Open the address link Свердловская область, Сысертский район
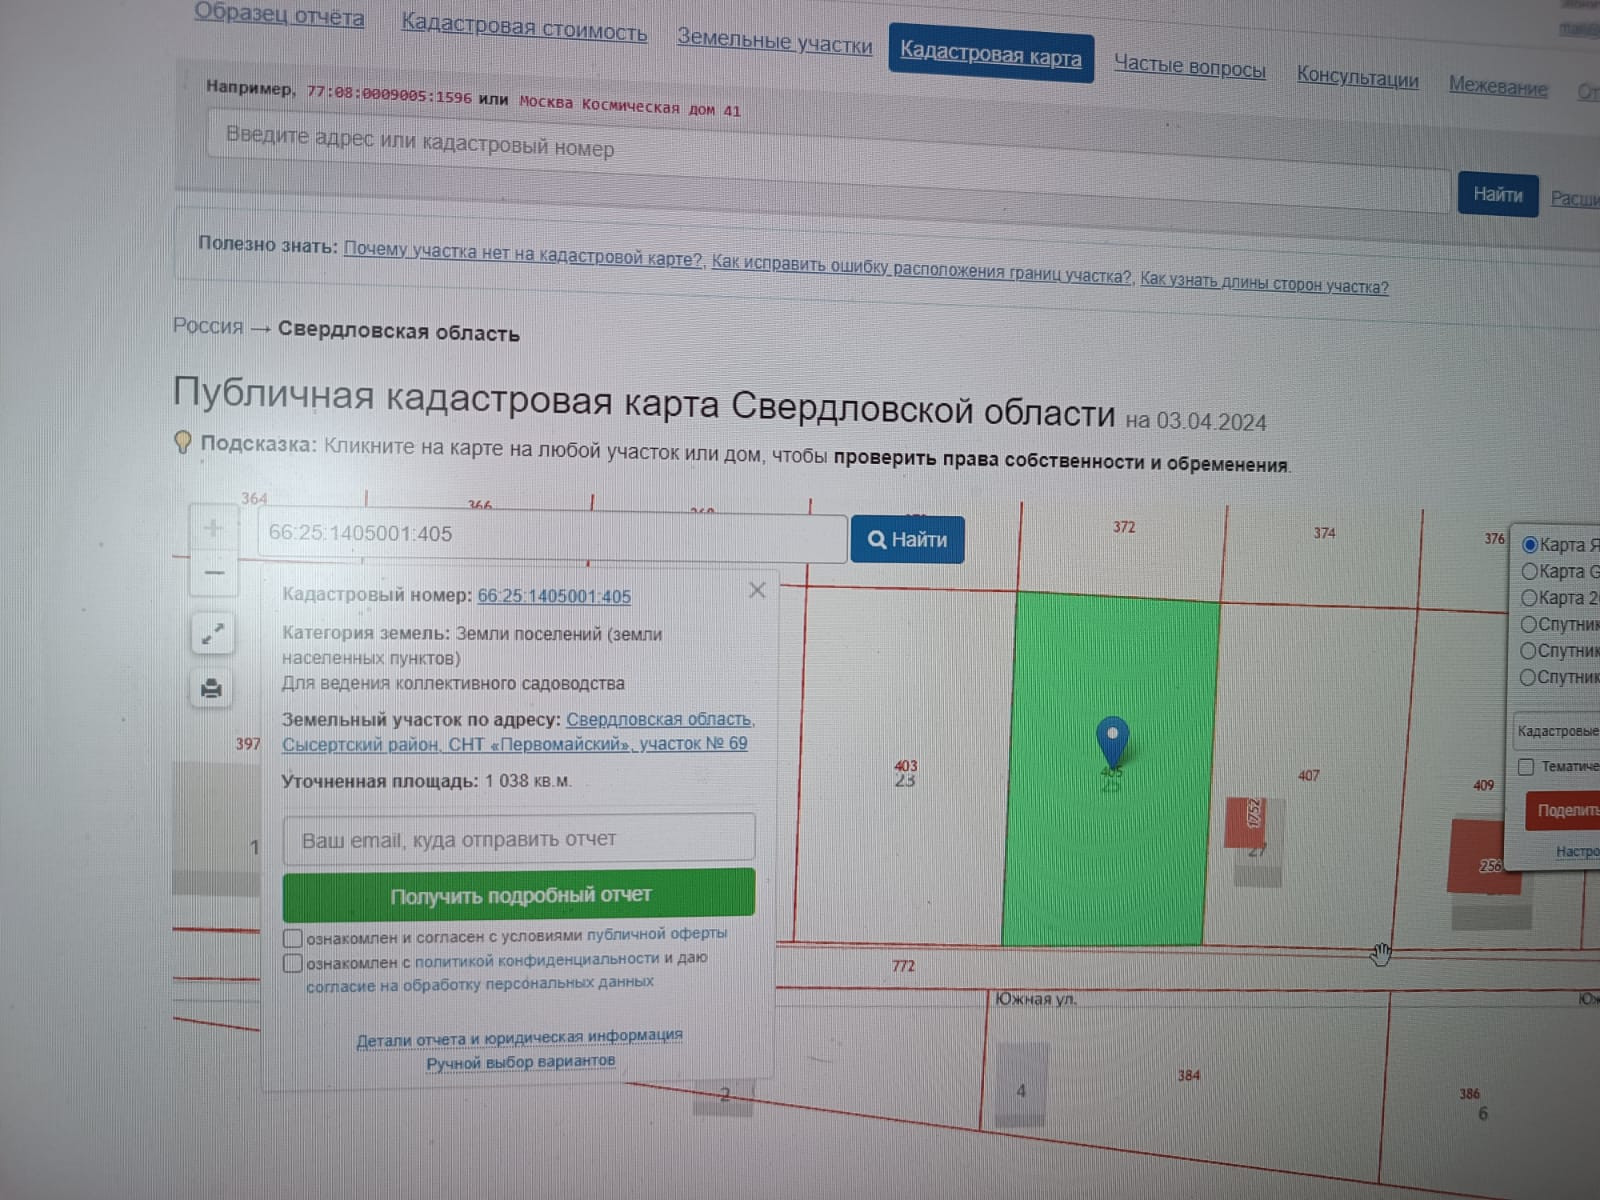Screen dimensions: 1600x1200 point(517,732)
